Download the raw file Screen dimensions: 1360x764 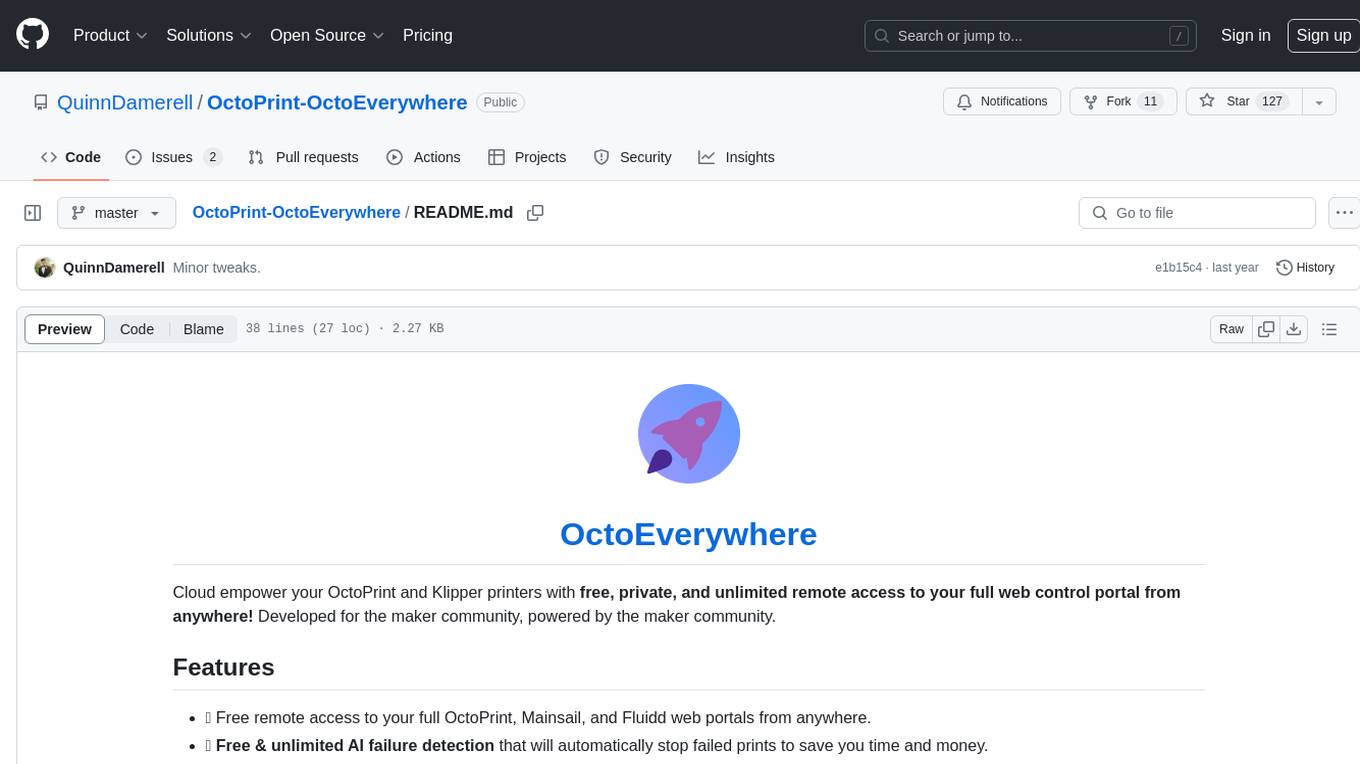tap(1293, 329)
